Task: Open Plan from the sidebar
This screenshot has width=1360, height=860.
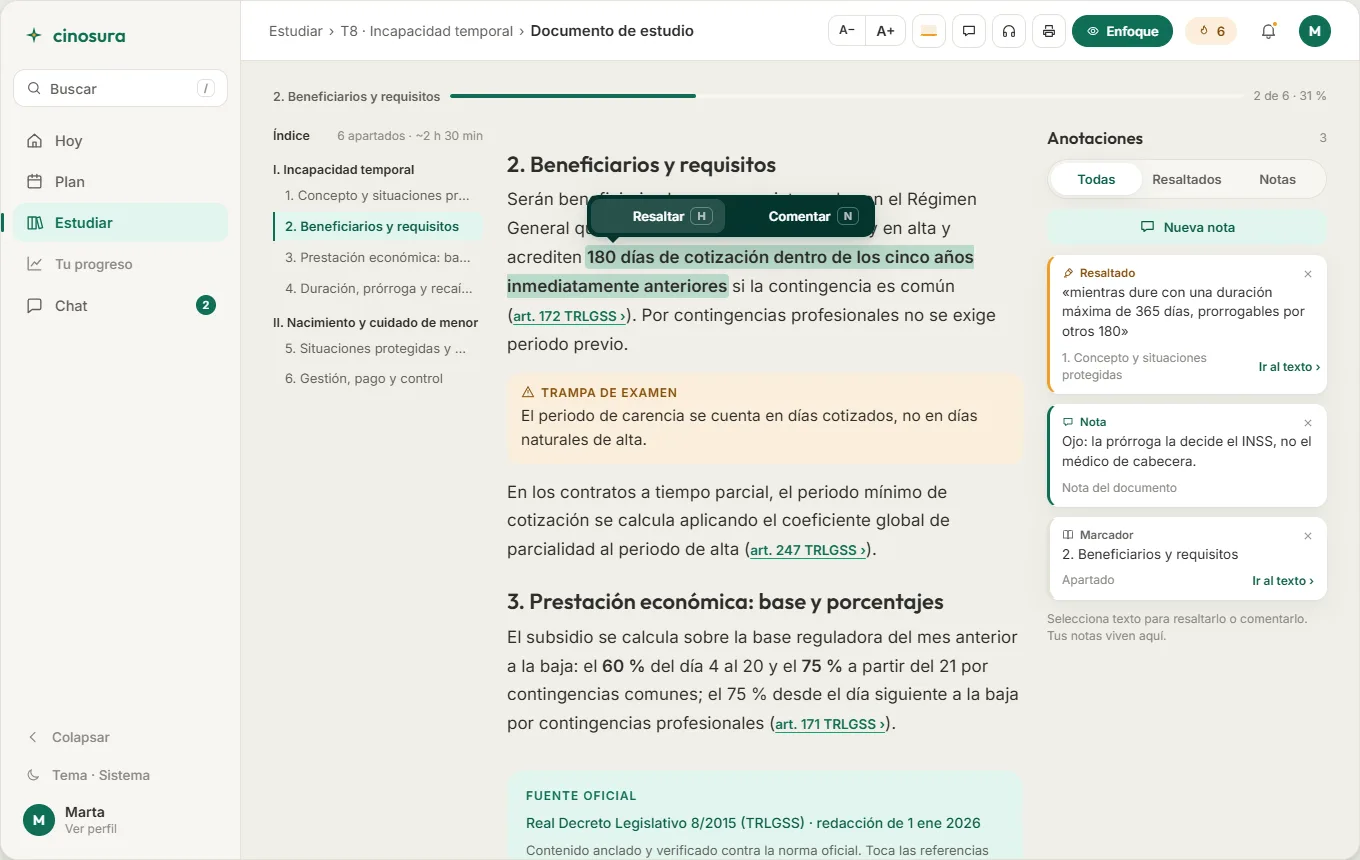Action: (x=120, y=182)
